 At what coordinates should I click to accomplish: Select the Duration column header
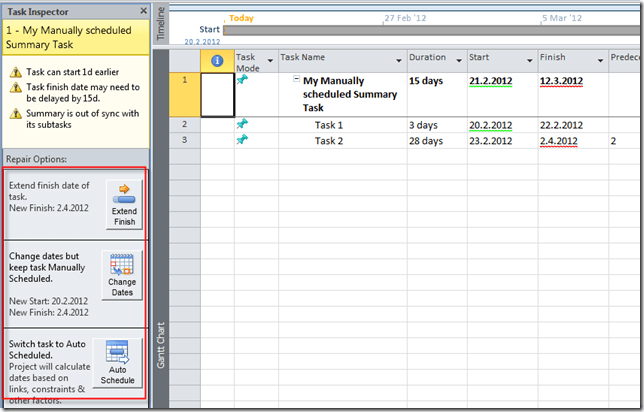click(x=435, y=59)
